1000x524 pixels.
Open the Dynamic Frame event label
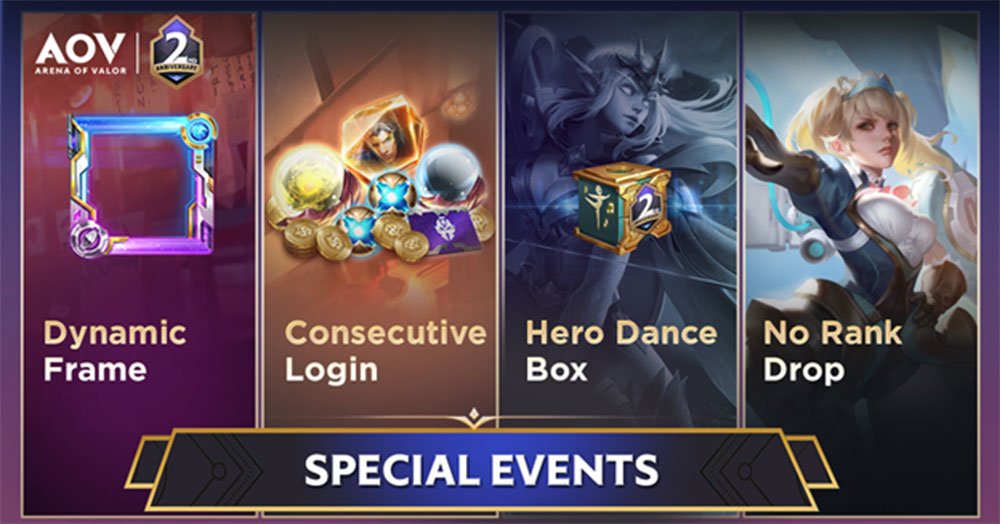click(115, 351)
